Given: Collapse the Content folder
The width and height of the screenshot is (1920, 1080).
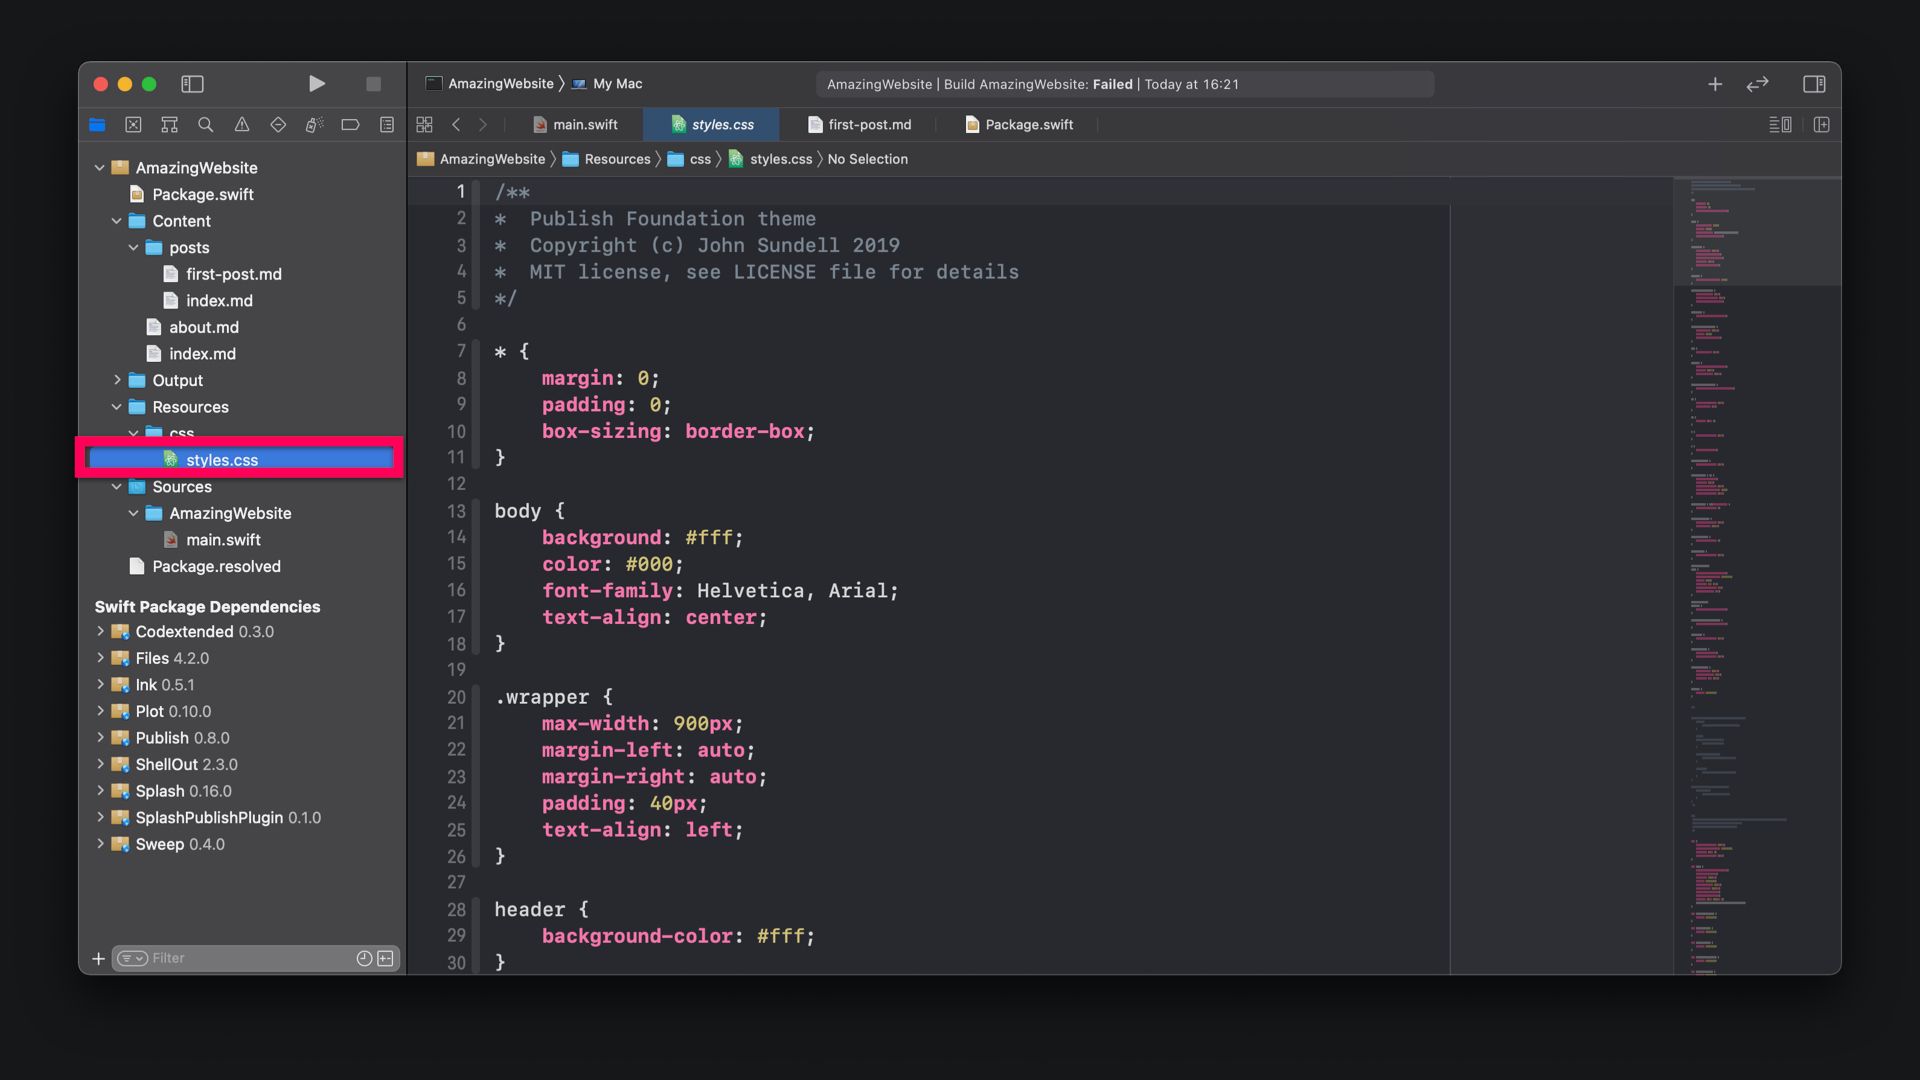Looking at the screenshot, I should pos(117,221).
